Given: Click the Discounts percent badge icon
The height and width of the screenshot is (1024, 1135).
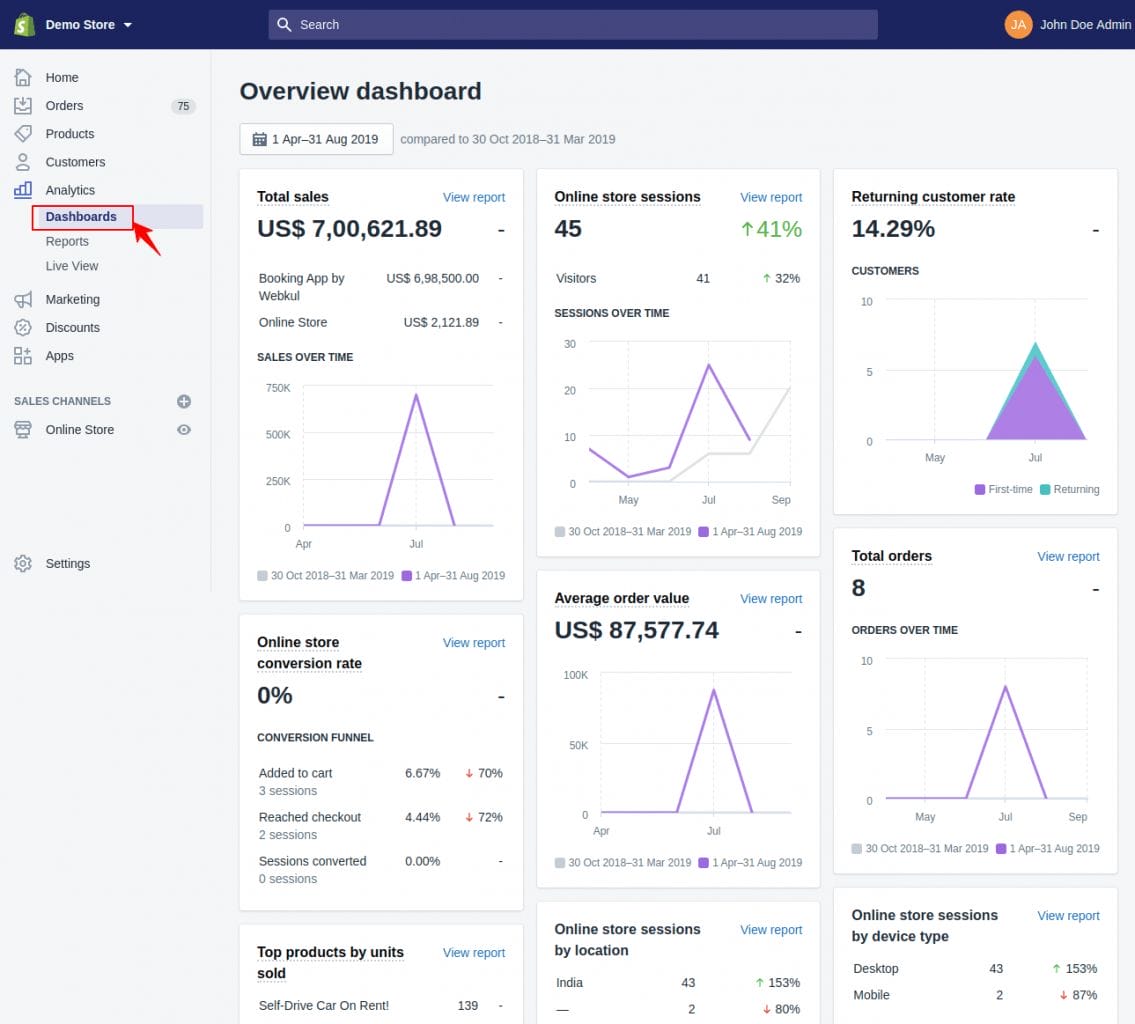Looking at the screenshot, I should click(x=23, y=327).
